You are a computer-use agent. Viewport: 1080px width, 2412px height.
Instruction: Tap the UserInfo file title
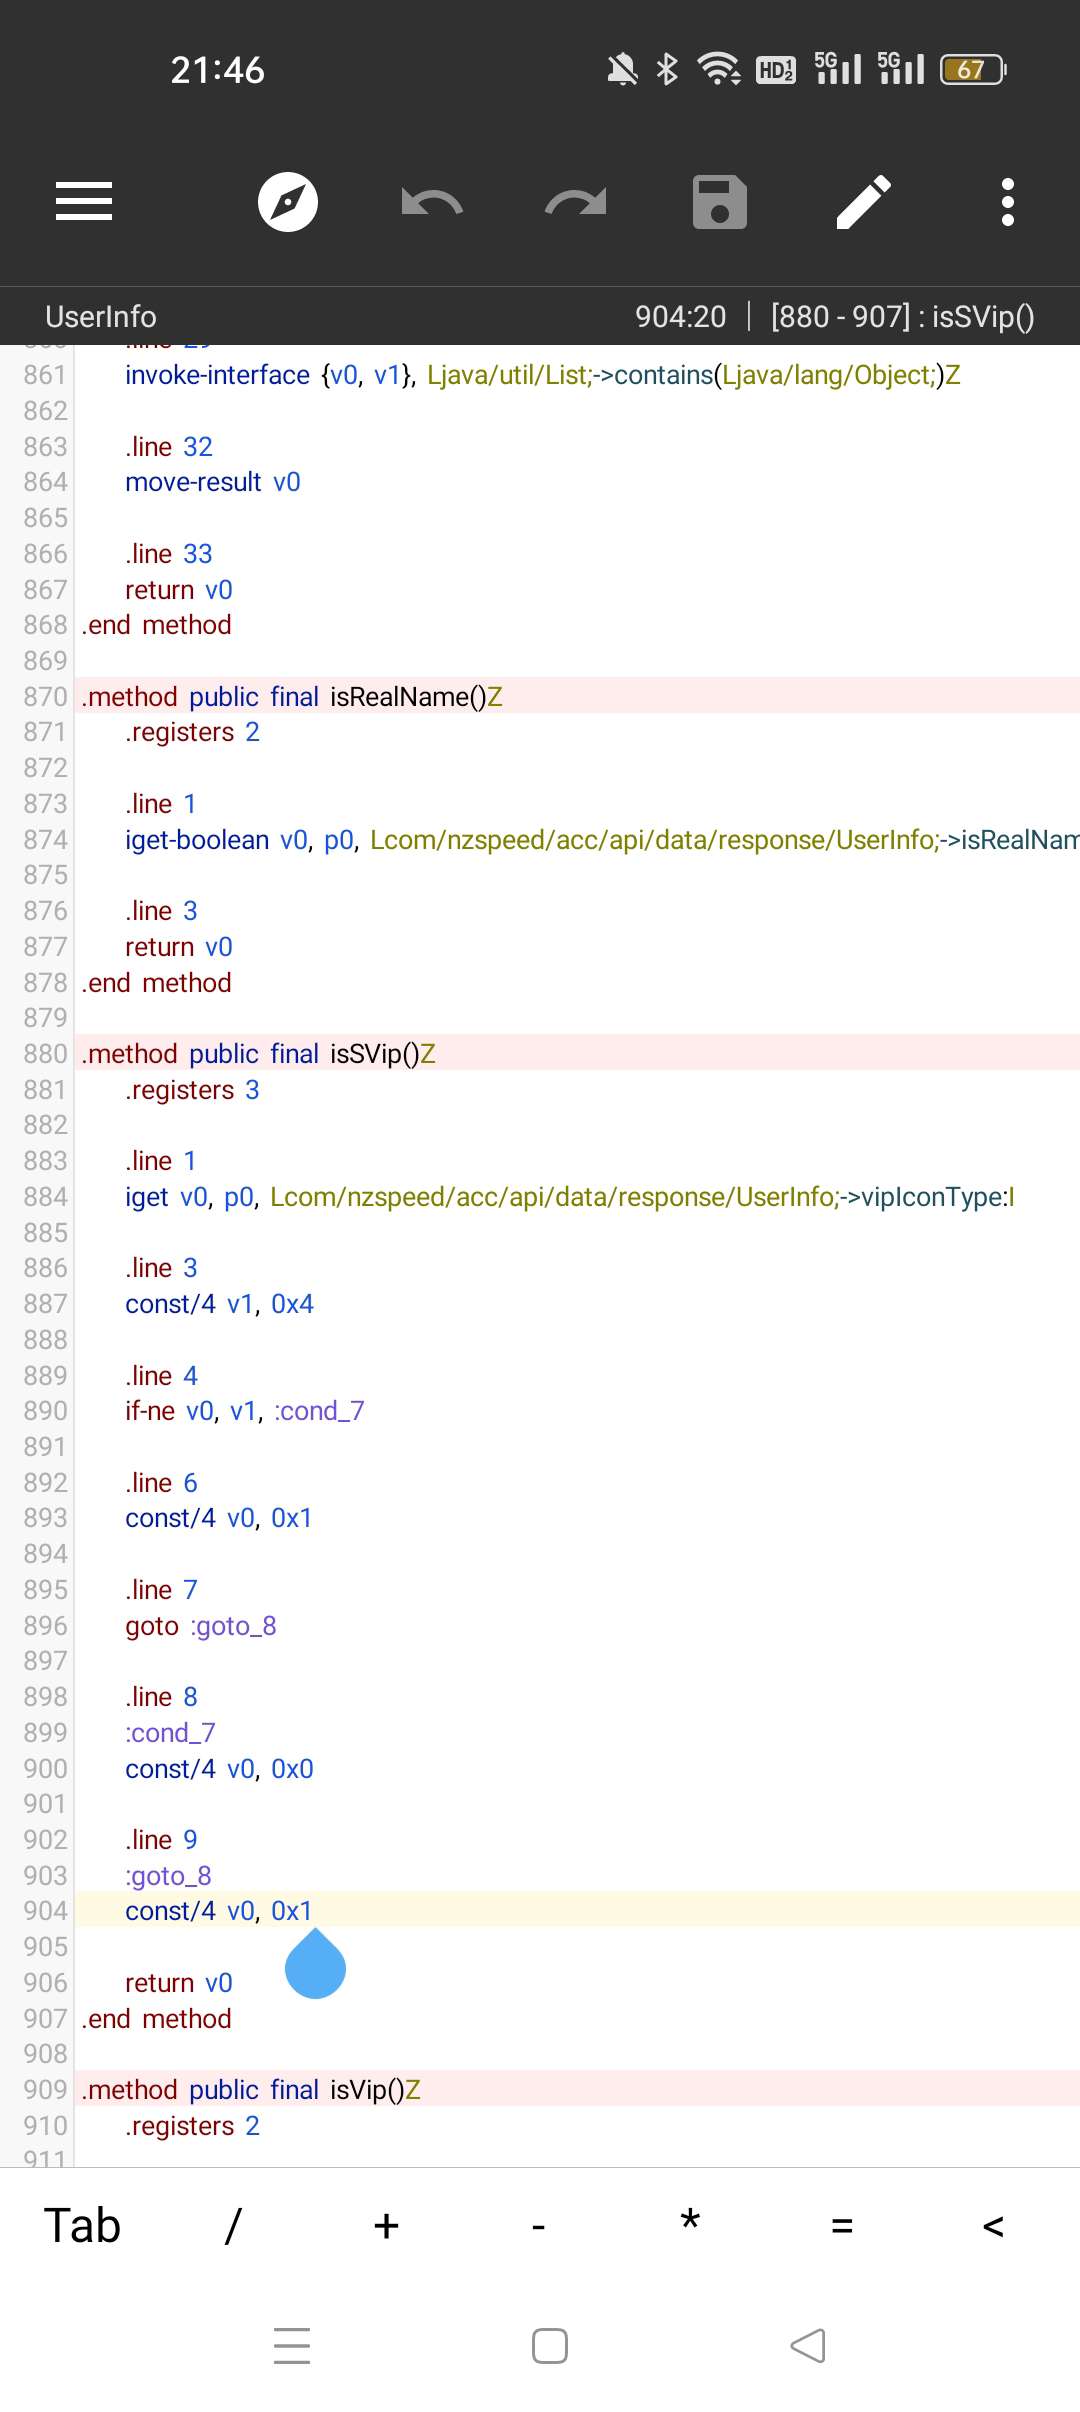click(101, 317)
